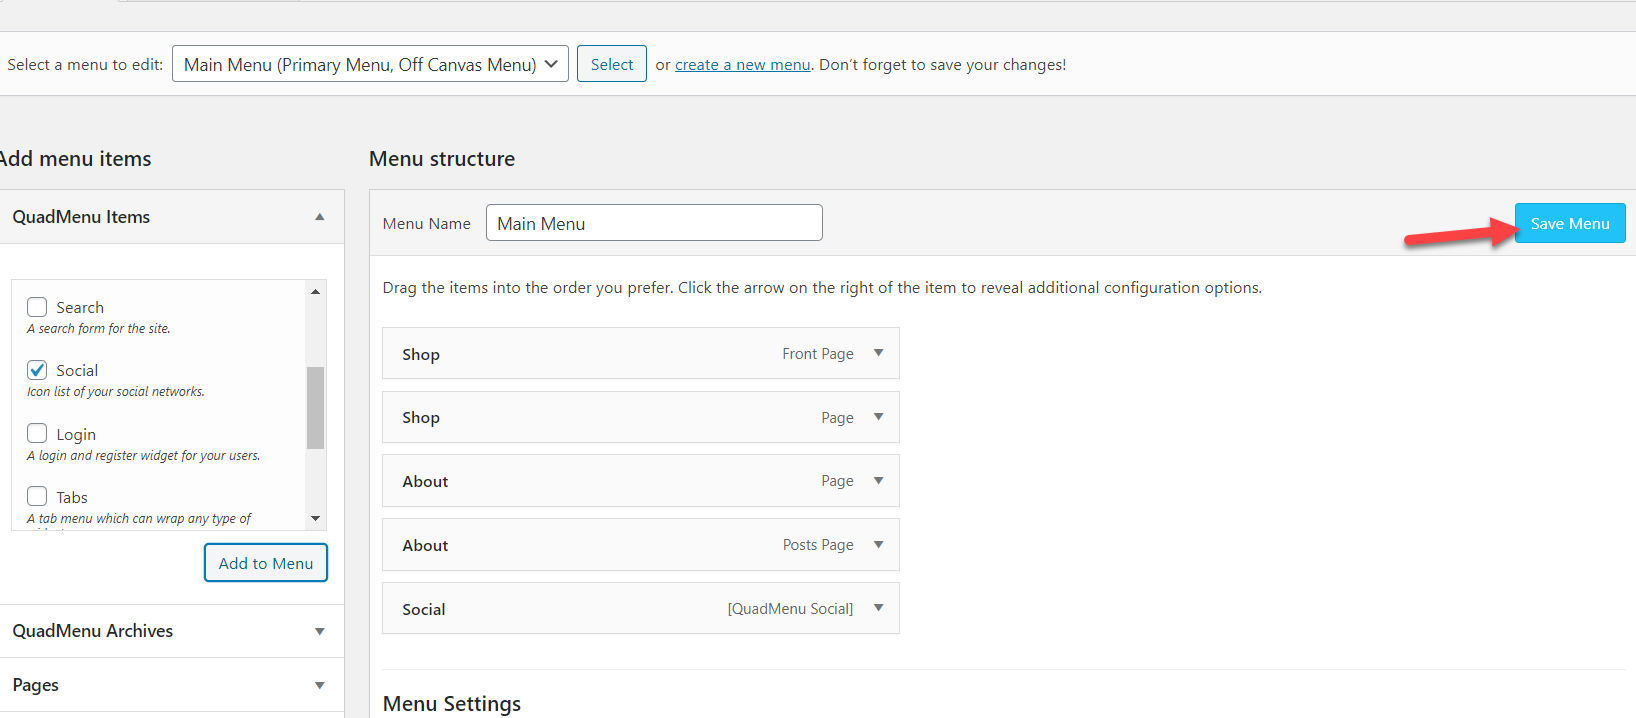Viewport: 1636px width, 718px height.
Task: Collapse the QuadMenu Items panel
Action: click(x=320, y=217)
